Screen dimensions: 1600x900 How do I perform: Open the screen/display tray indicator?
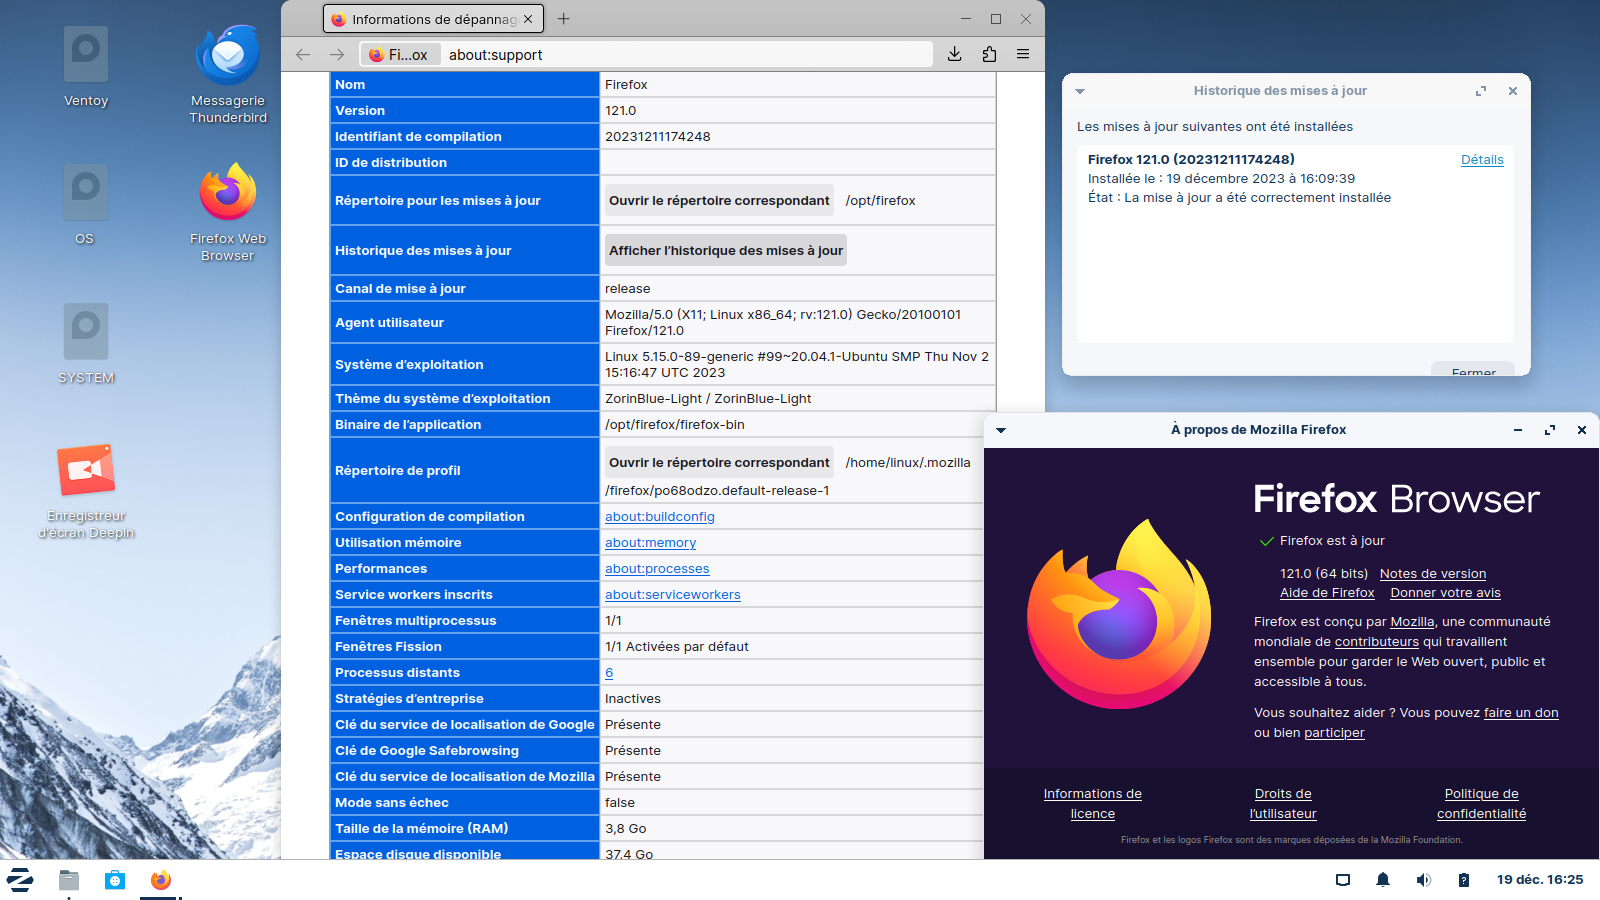[x=1343, y=880]
